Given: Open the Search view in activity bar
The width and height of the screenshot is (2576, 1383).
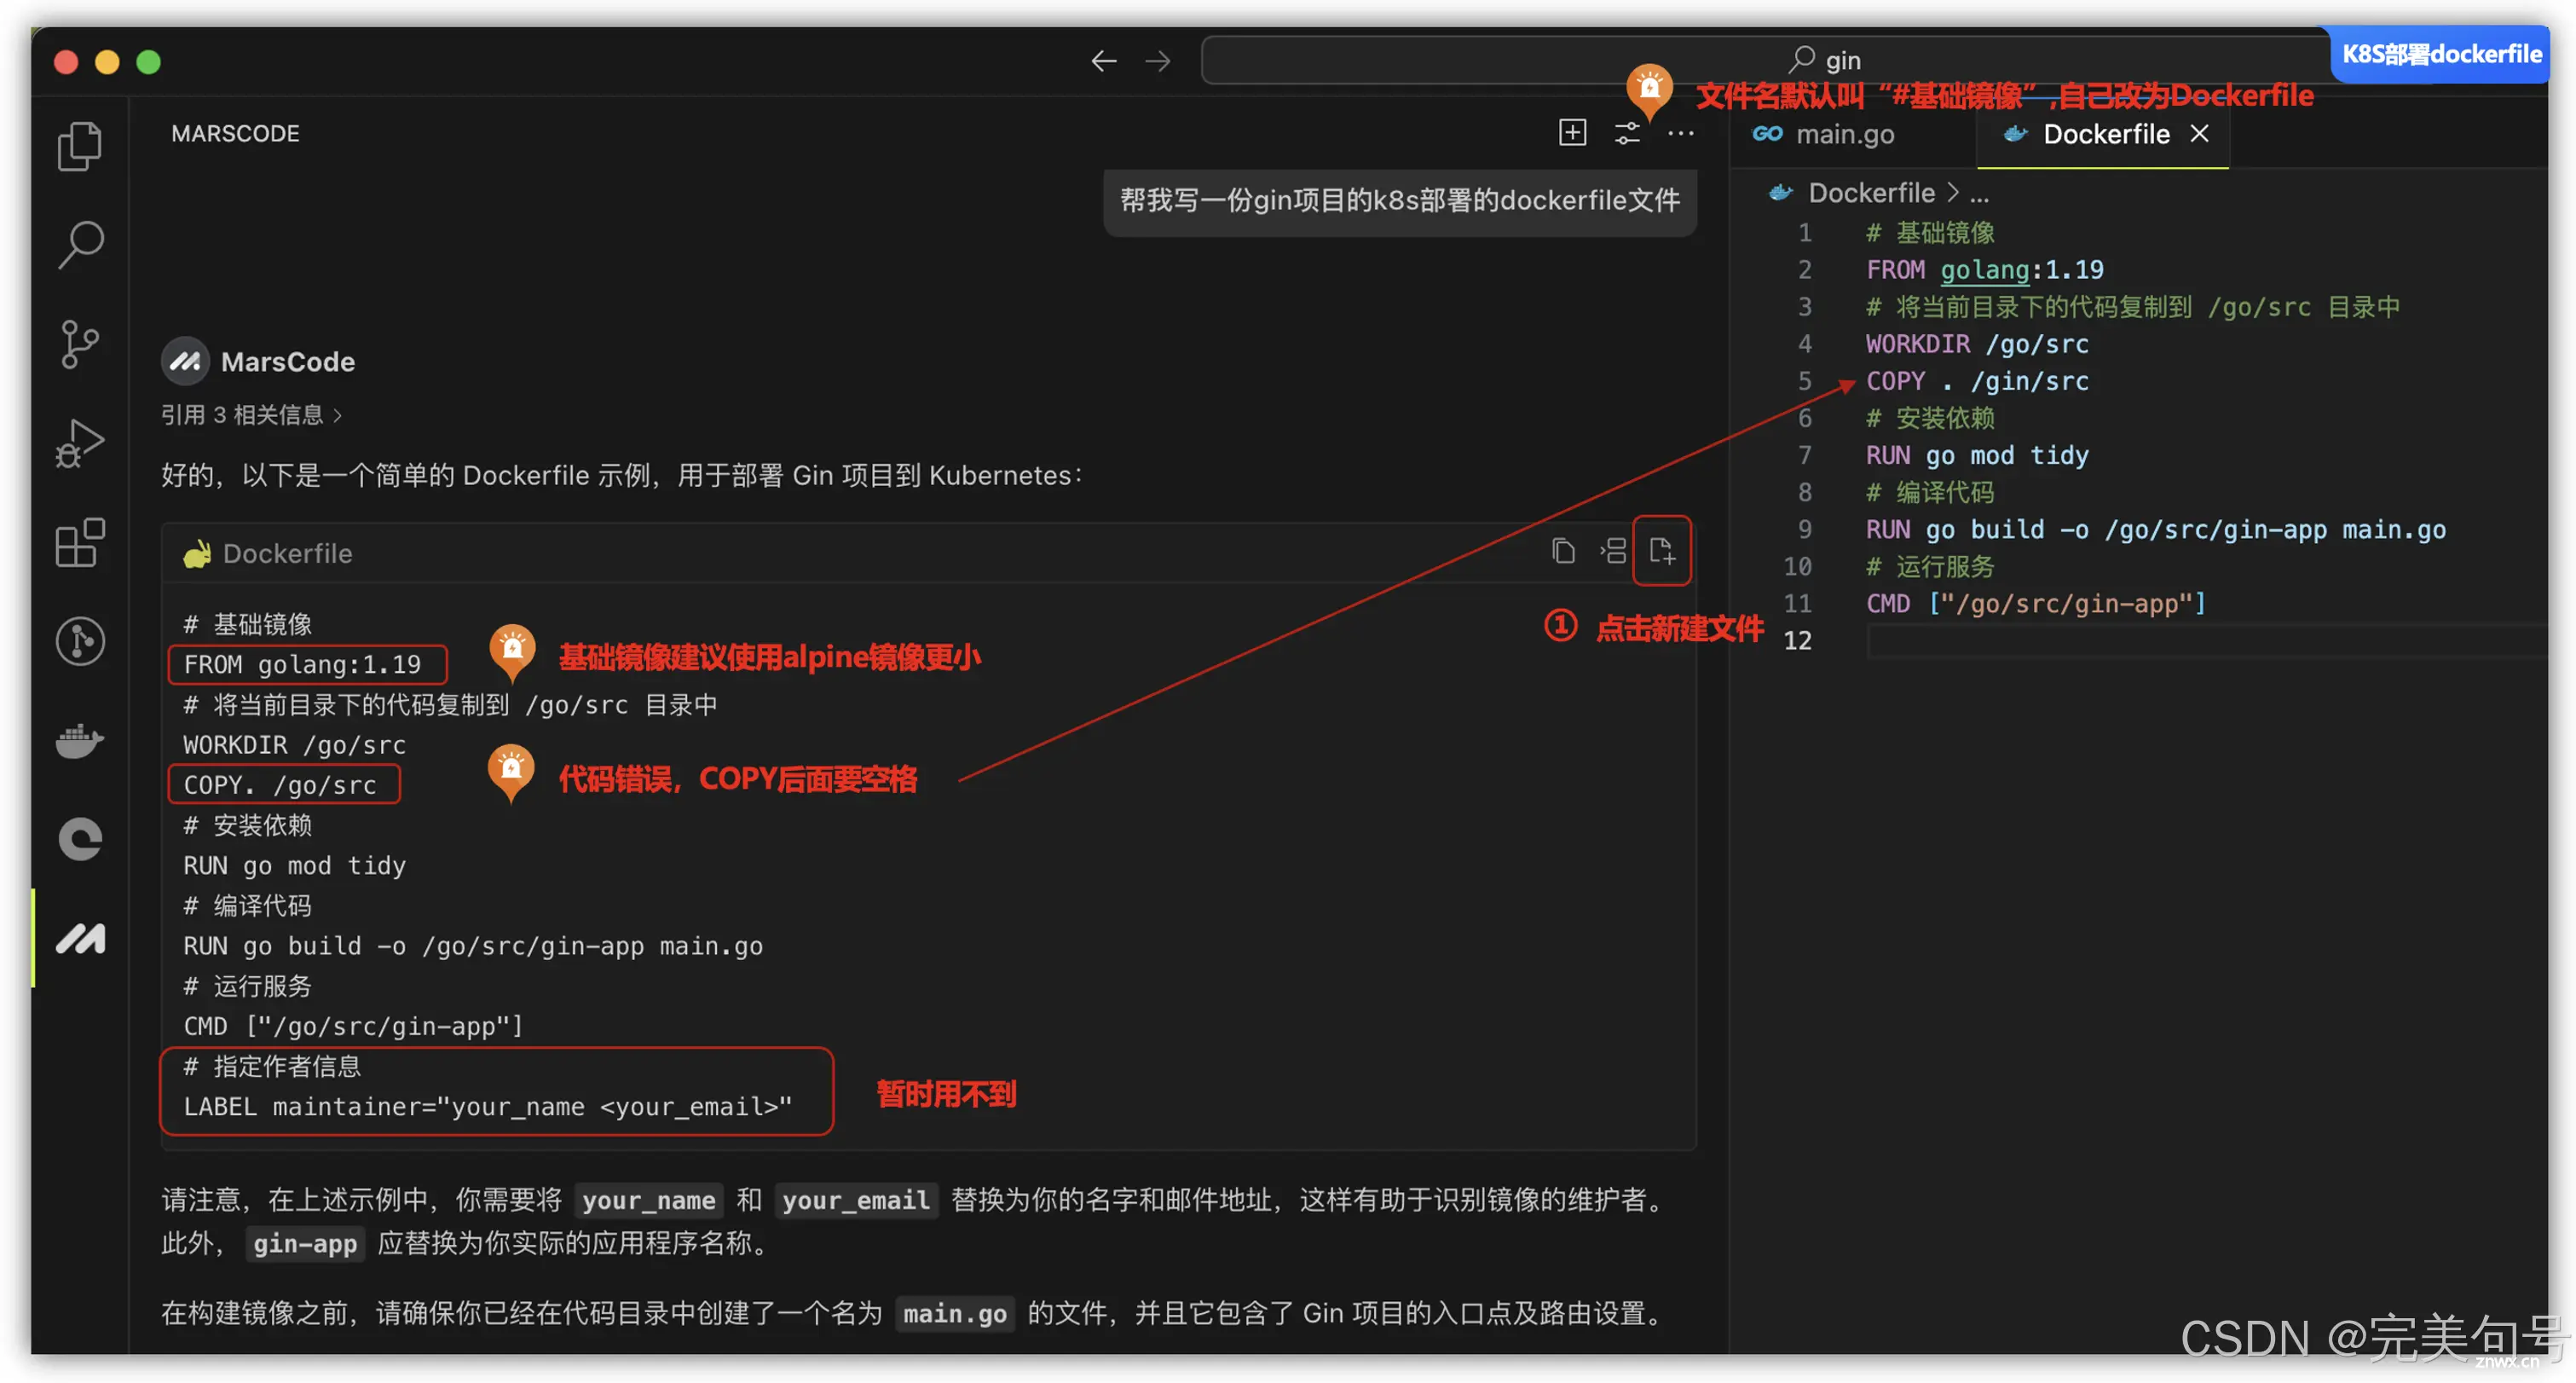Looking at the screenshot, I should [79, 245].
